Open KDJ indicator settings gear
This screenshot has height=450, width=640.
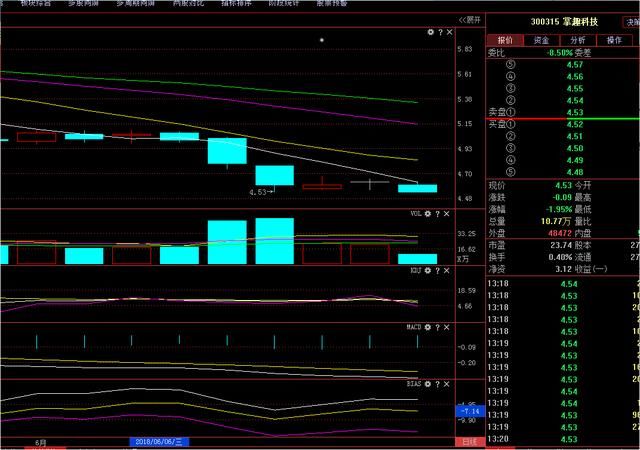tap(429, 272)
